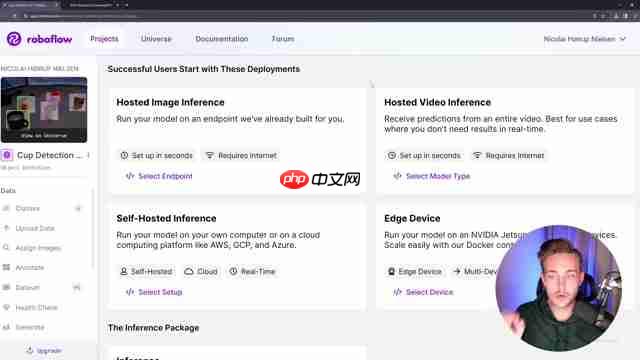Click the cloud icon on the Cloud tag
The height and width of the screenshot is (360, 640).
click(x=189, y=271)
